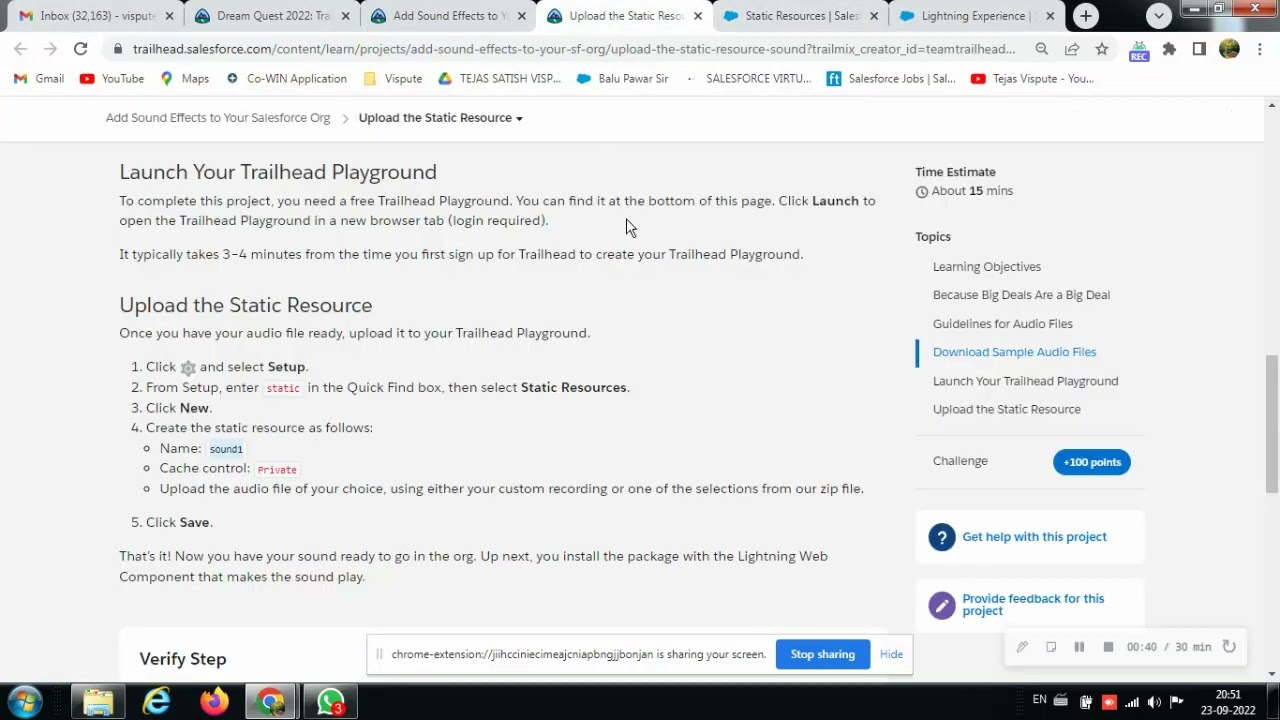
Task: Jump to Learning Objectives topic
Action: [987, 267]
